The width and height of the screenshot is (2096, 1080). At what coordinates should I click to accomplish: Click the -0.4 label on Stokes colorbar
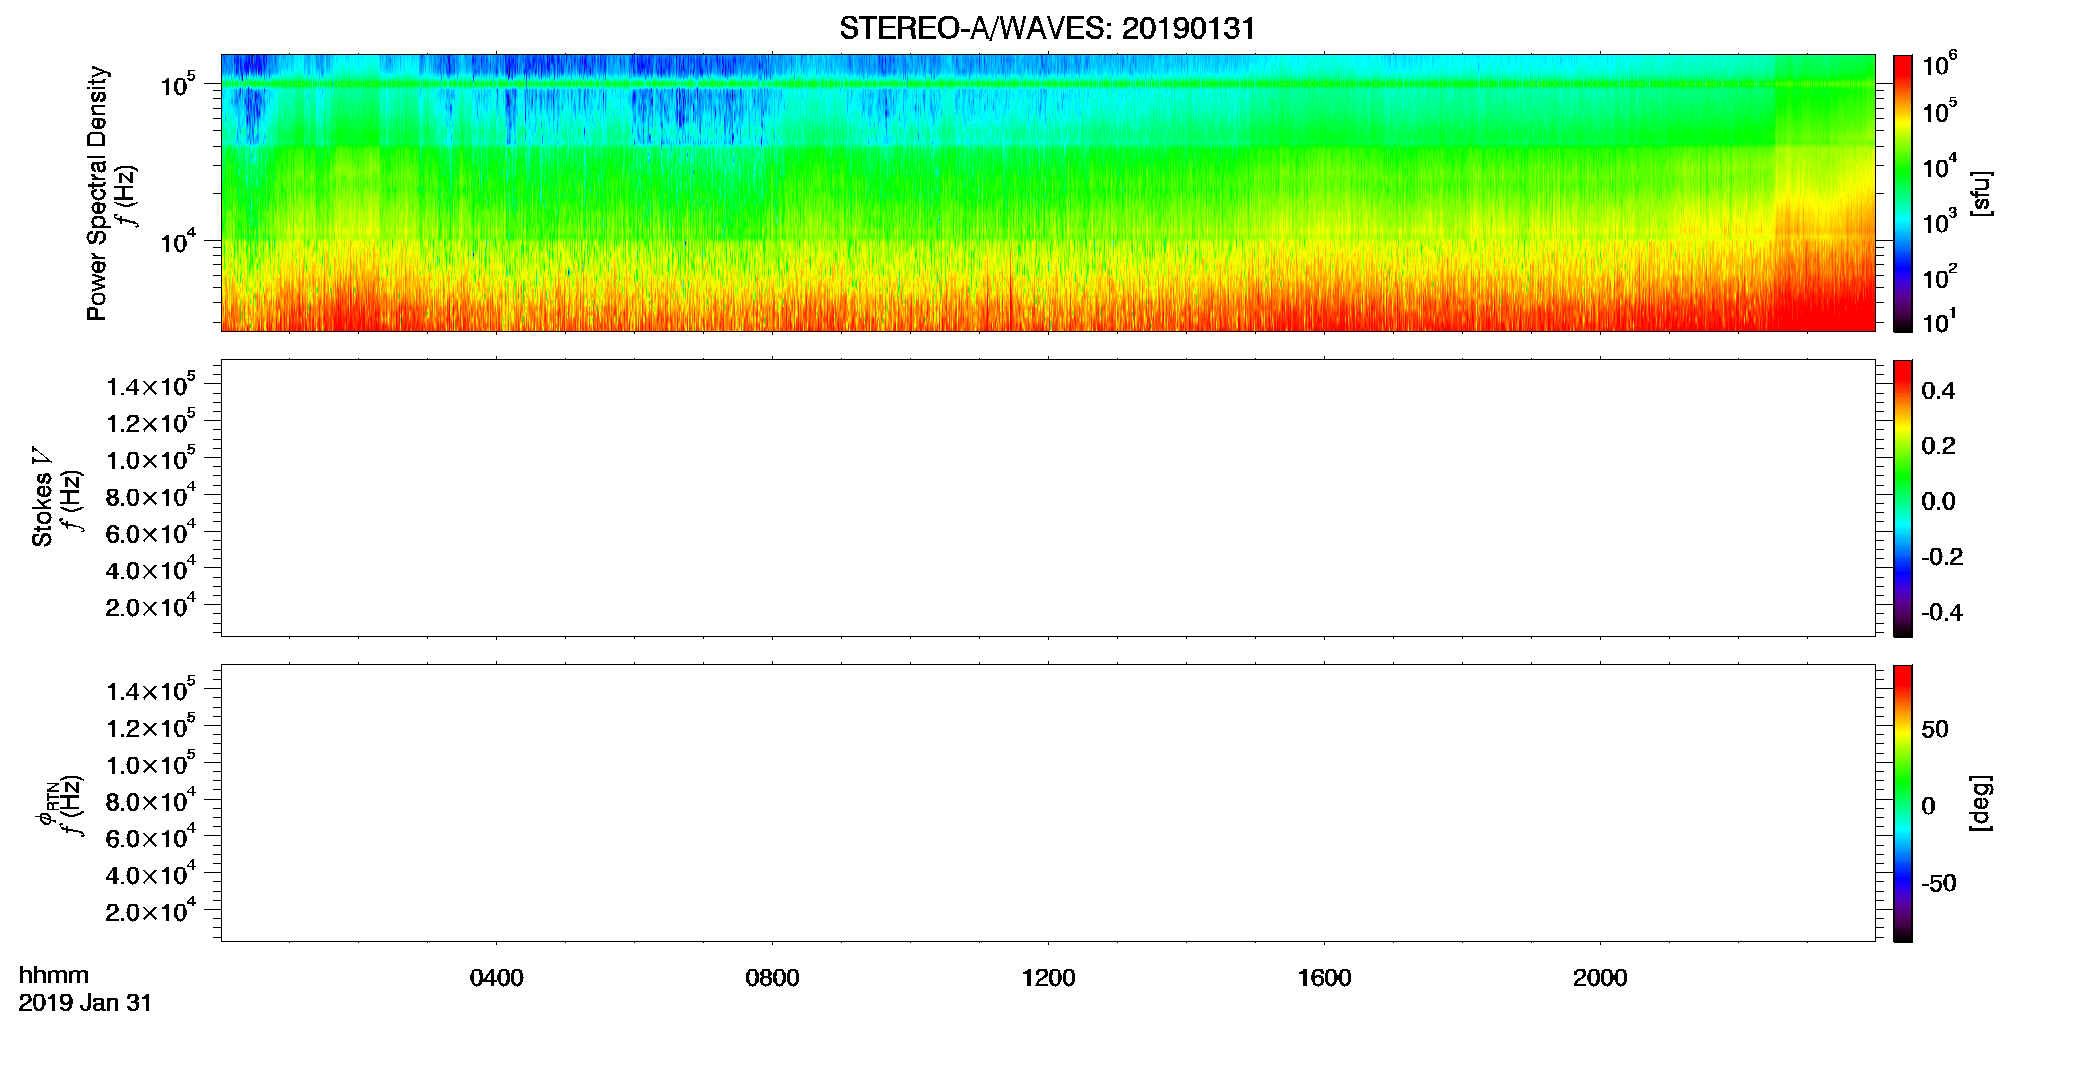point(1942,612)
